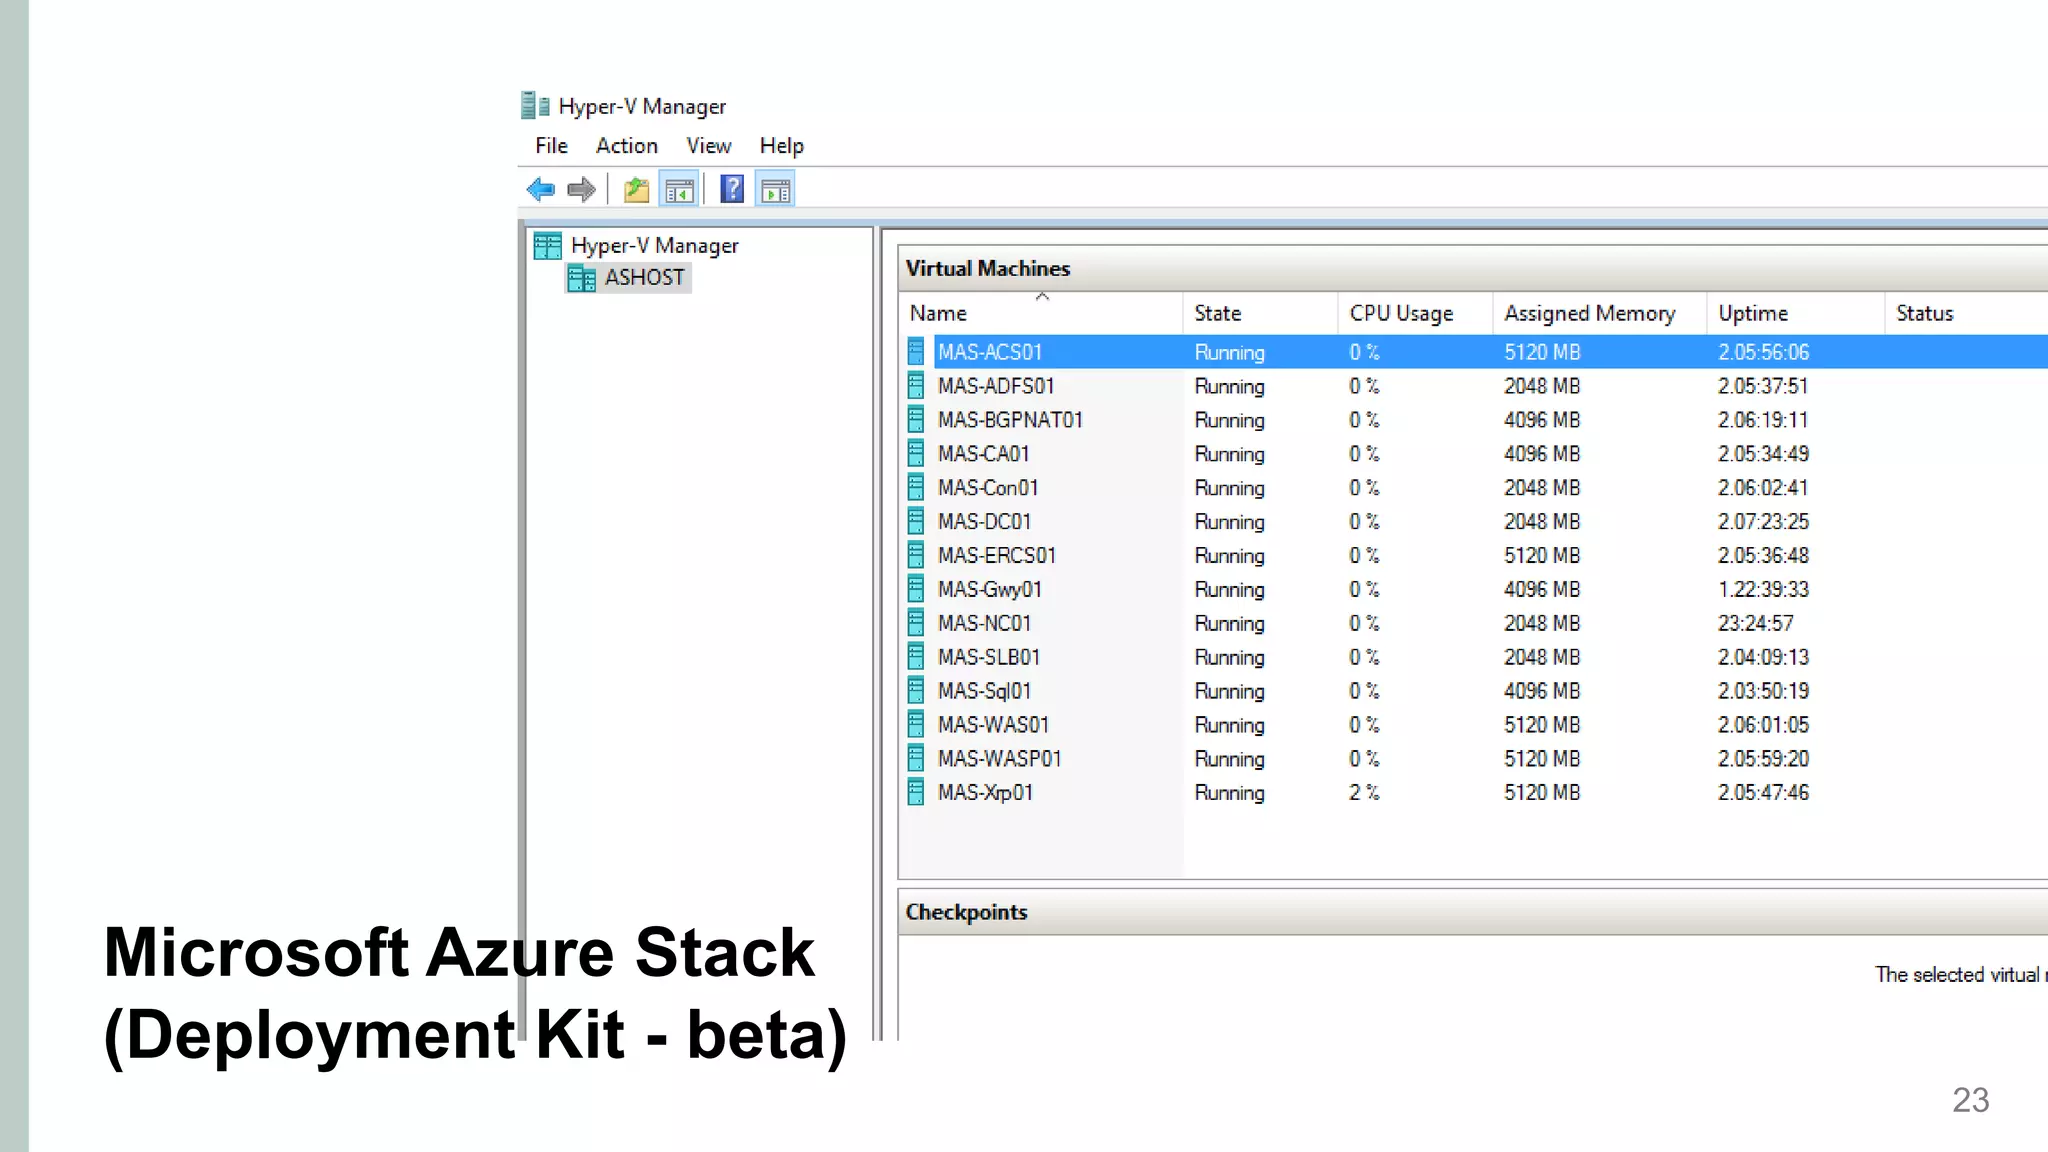Select the MAS-BGPNAT01 virtual machine name
This screenshot has width=2048, height=1152.
point(1010,420)
